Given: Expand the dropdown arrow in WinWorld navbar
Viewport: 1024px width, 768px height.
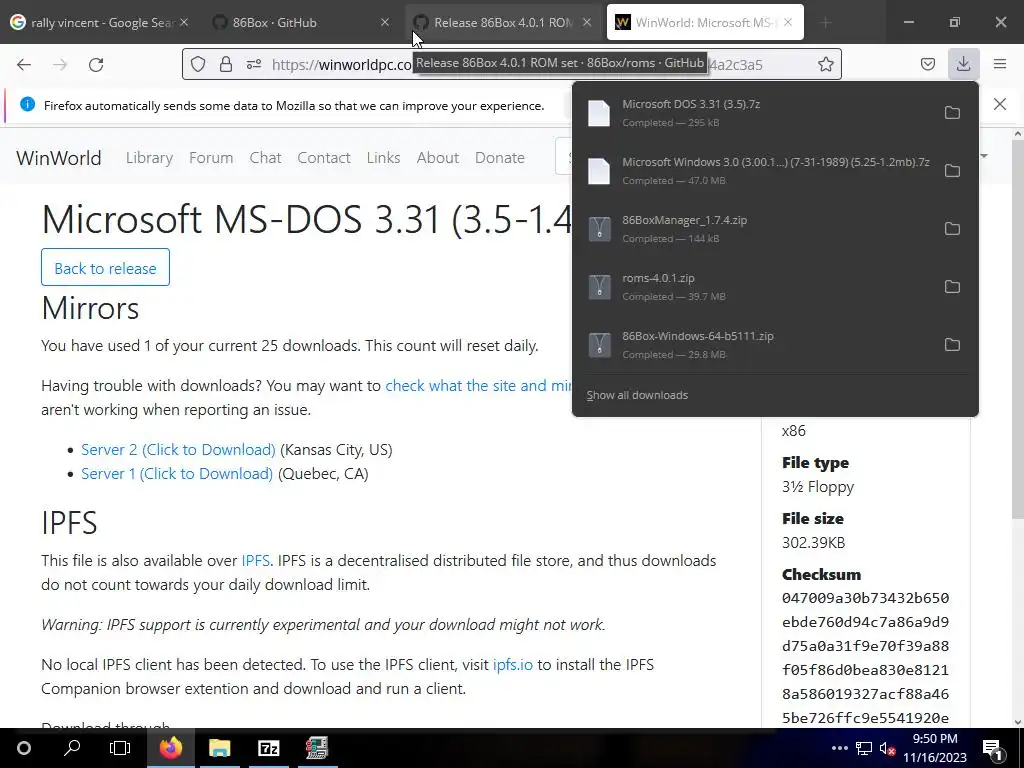Looking at the screenshot, I should pyautogui.click(x=984, y=156).
